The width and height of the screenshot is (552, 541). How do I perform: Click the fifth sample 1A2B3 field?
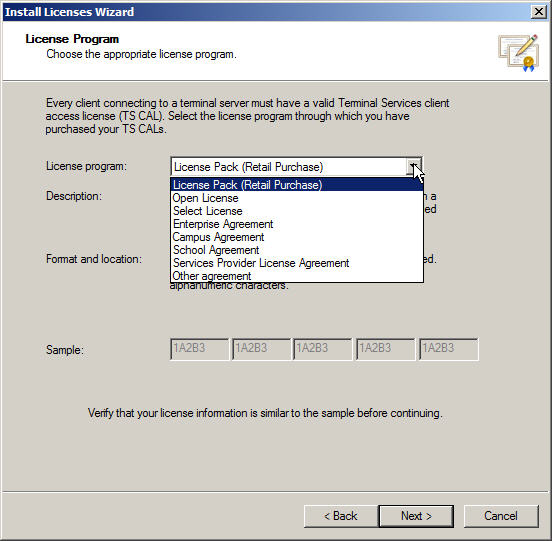tap(448, 349)
